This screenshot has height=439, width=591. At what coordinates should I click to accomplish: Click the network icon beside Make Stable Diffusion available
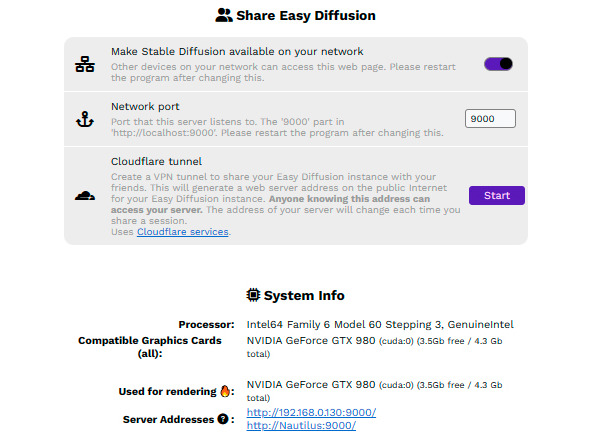pos(85,64)
